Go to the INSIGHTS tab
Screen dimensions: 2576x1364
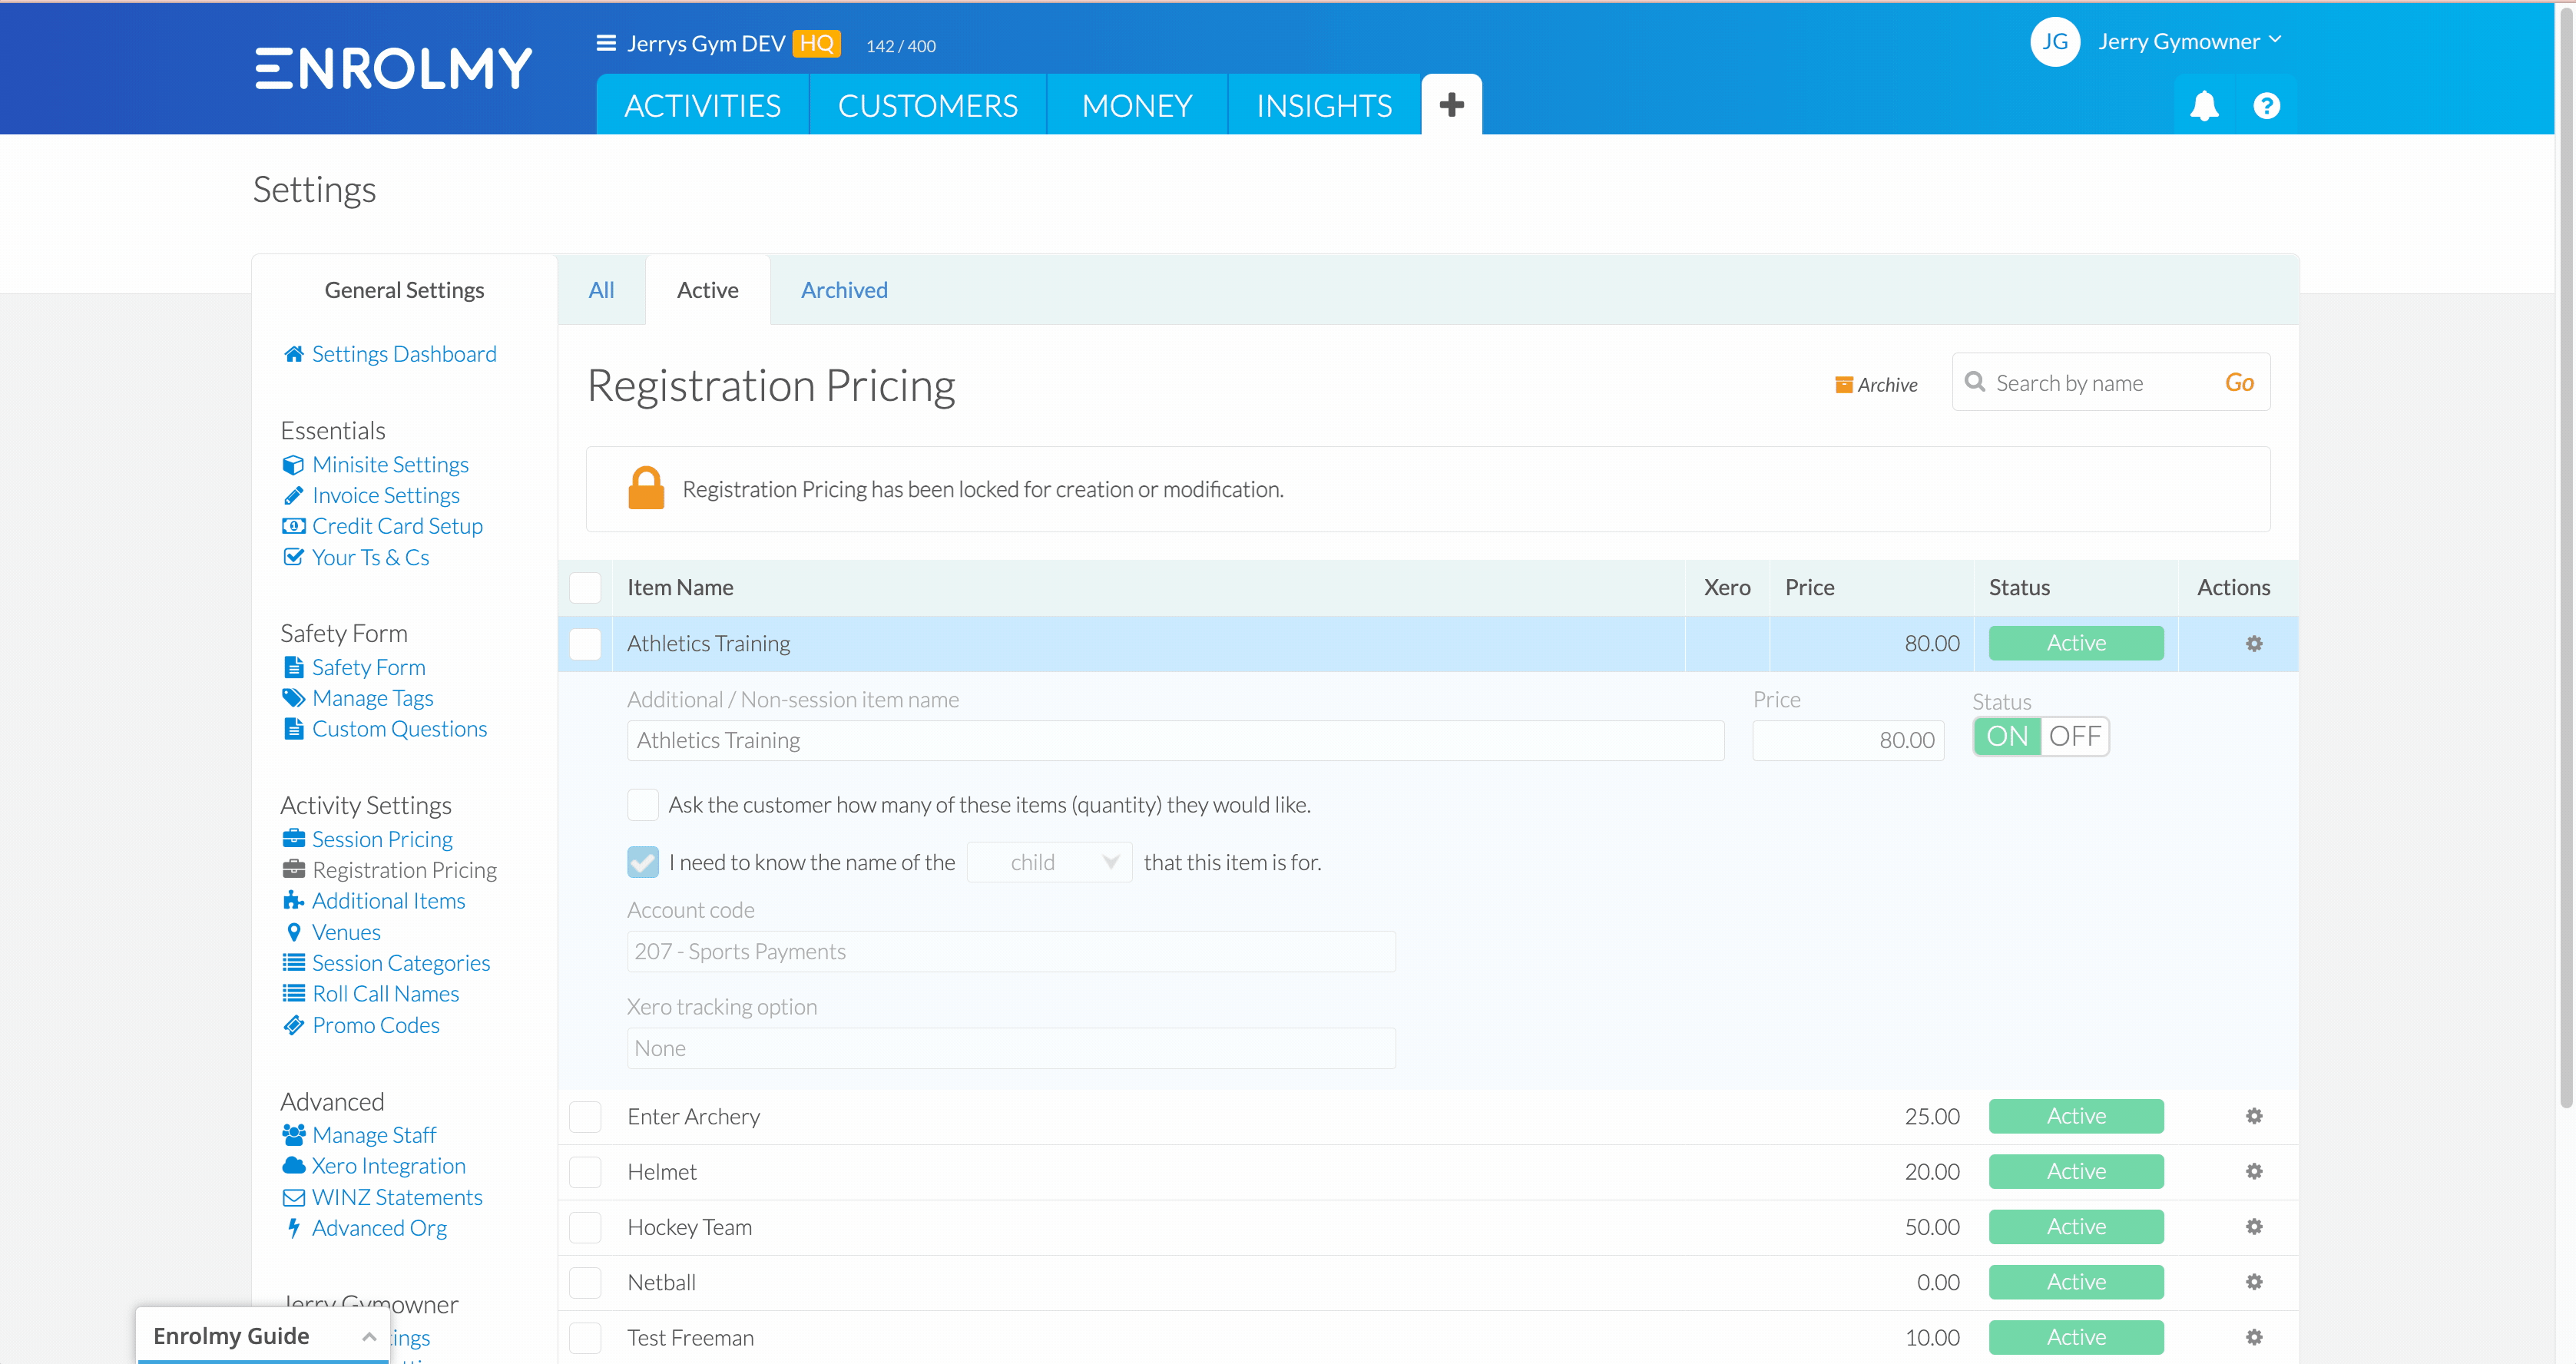tap(1324, 104)
